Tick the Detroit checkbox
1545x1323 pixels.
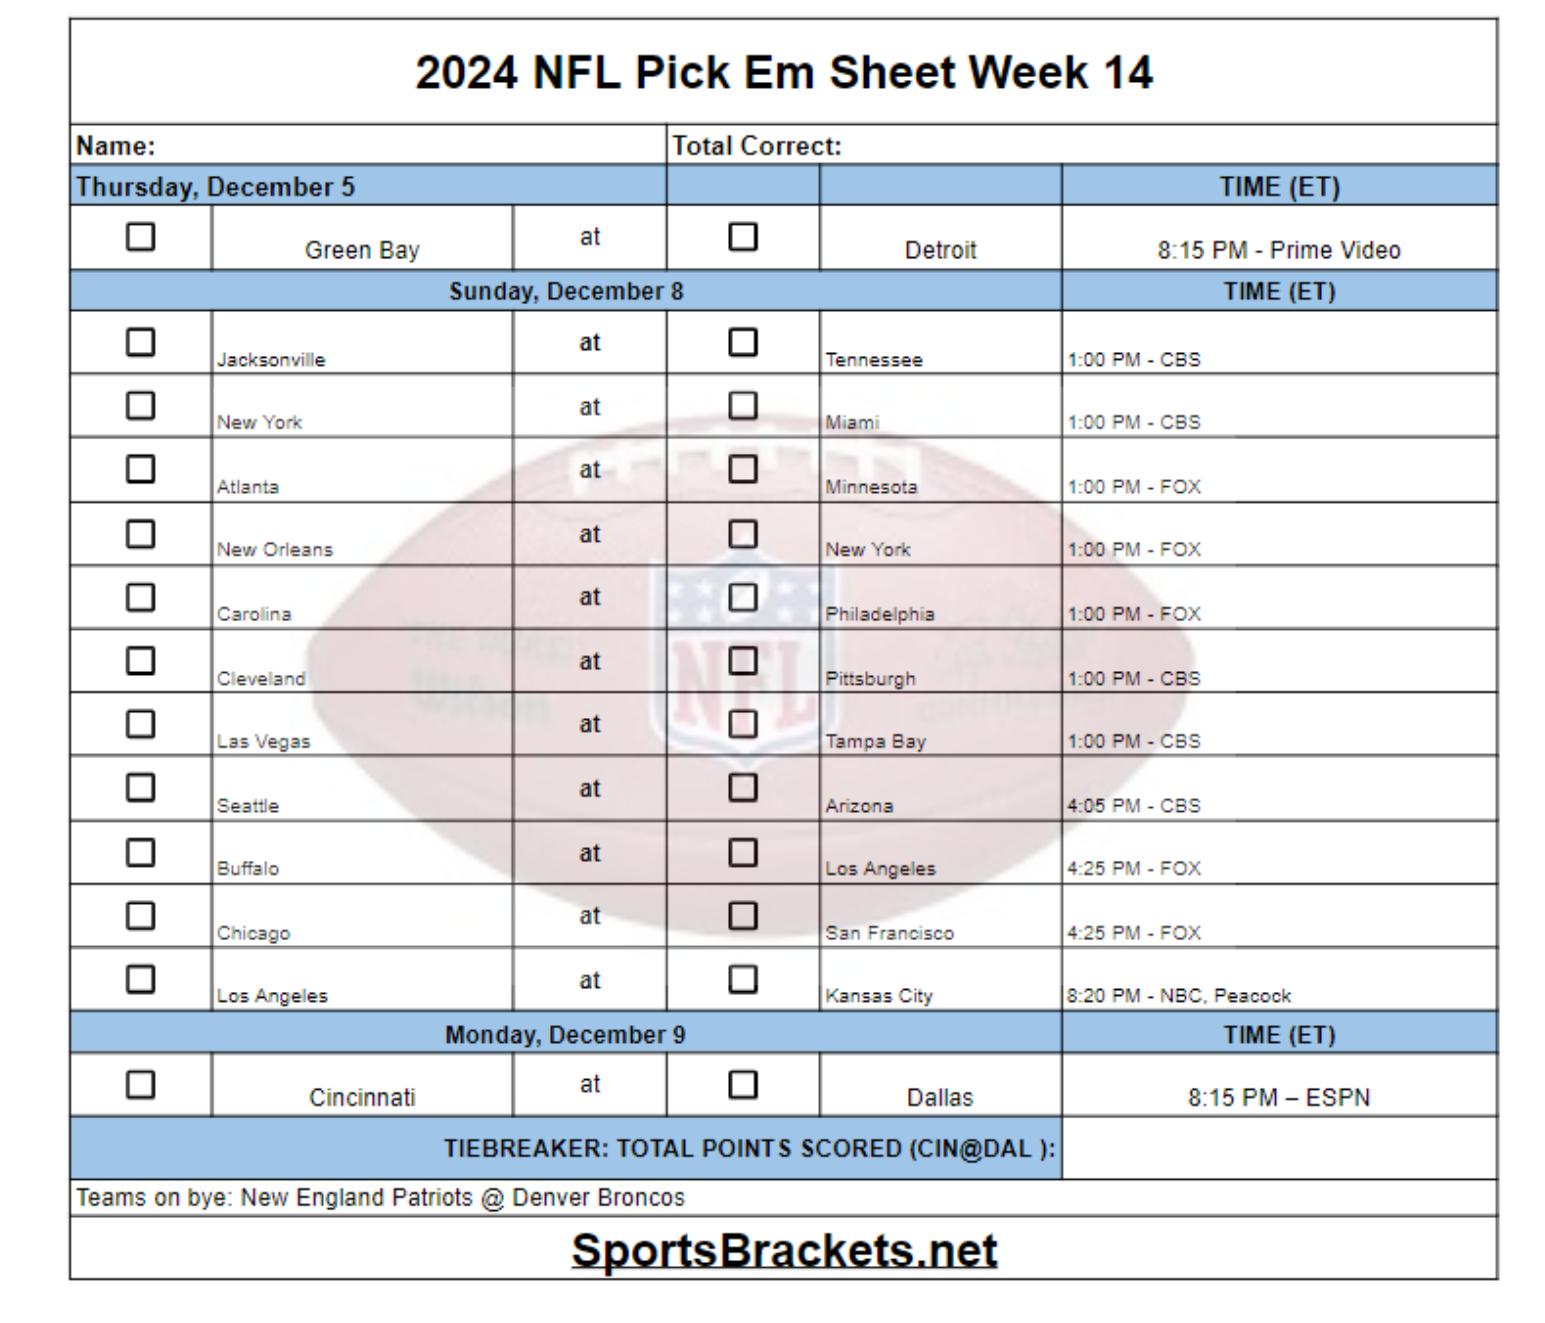pos(743,237)
